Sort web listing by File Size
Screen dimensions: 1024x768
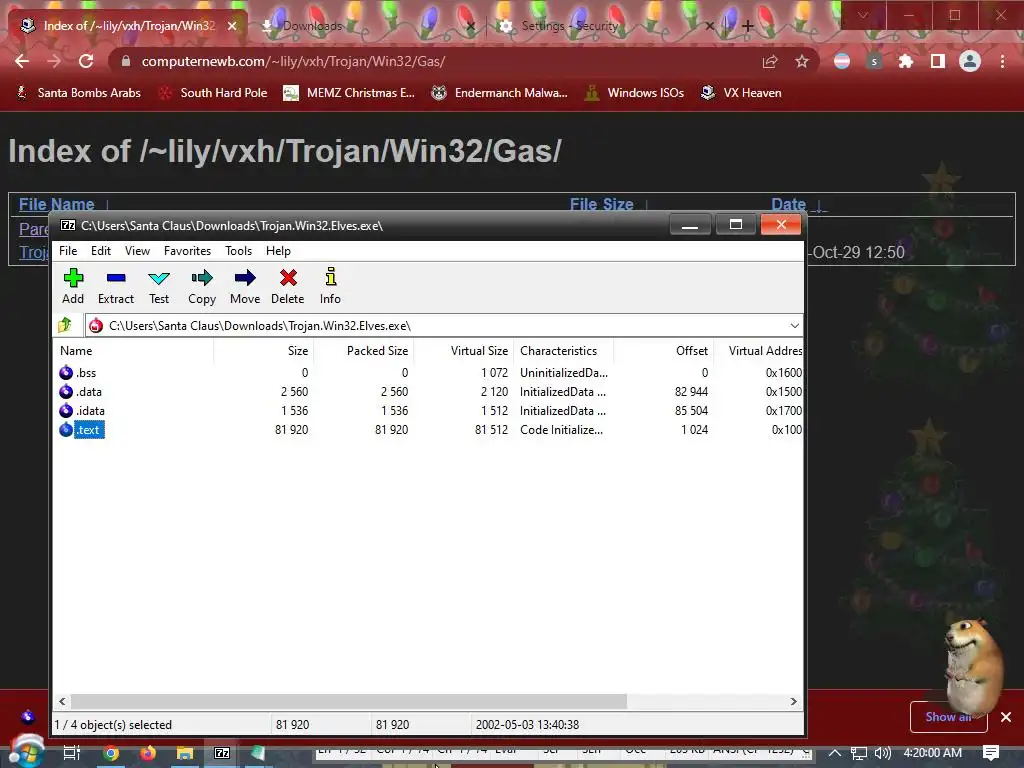click(x=601, y=204)
